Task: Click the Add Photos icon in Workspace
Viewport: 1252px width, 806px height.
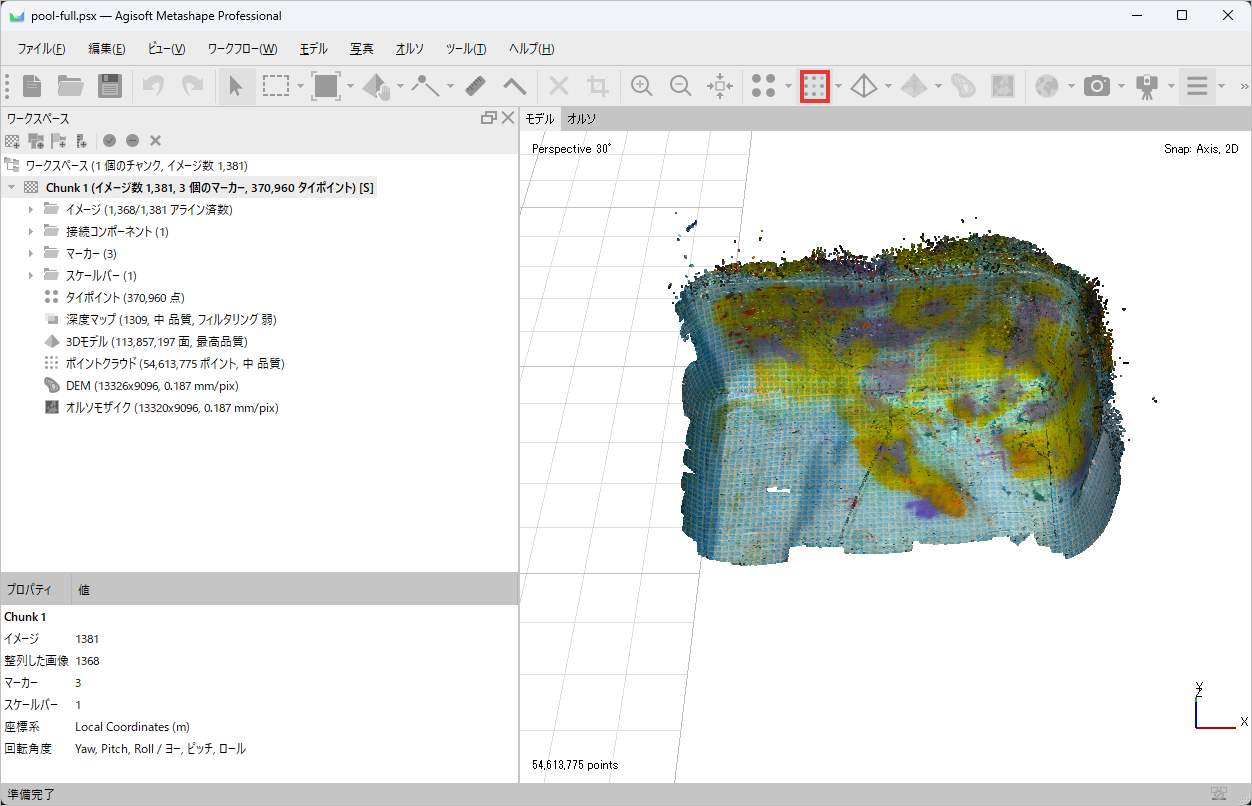Action: click(36, 141)
